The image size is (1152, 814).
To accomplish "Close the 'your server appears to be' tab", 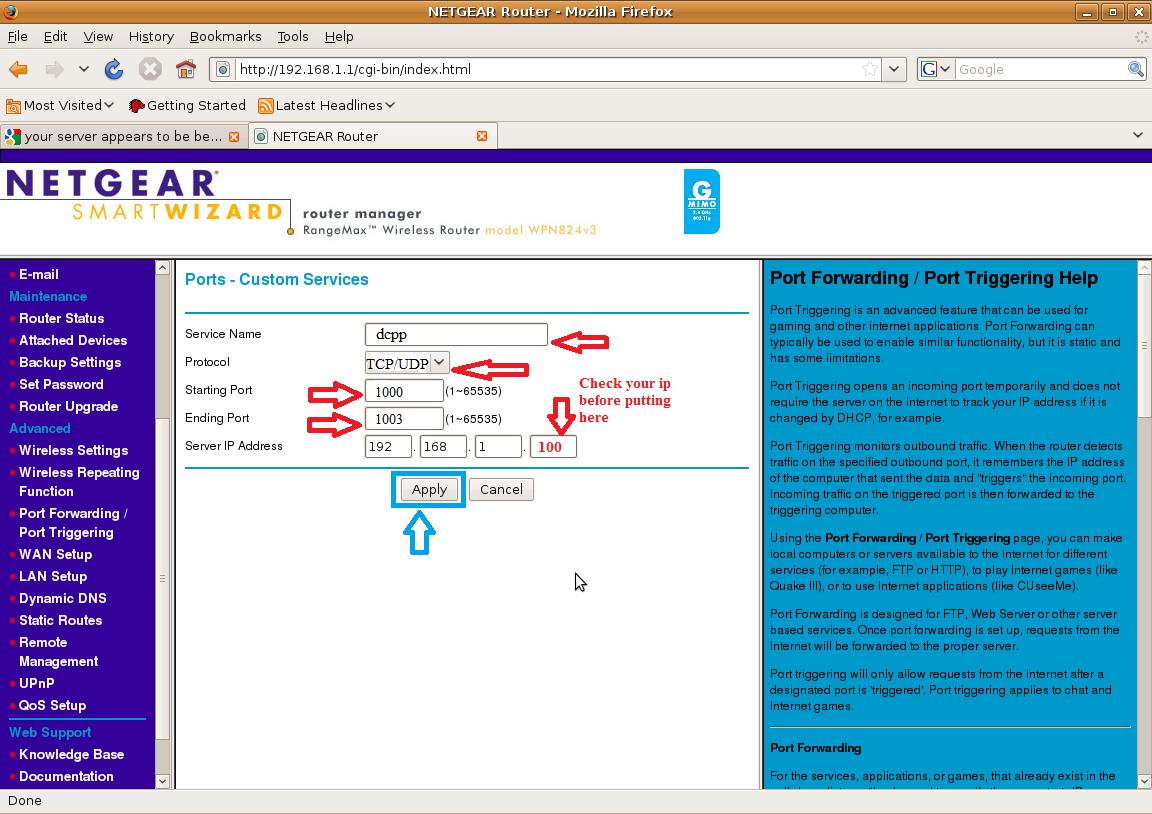I will pos(234,137).
